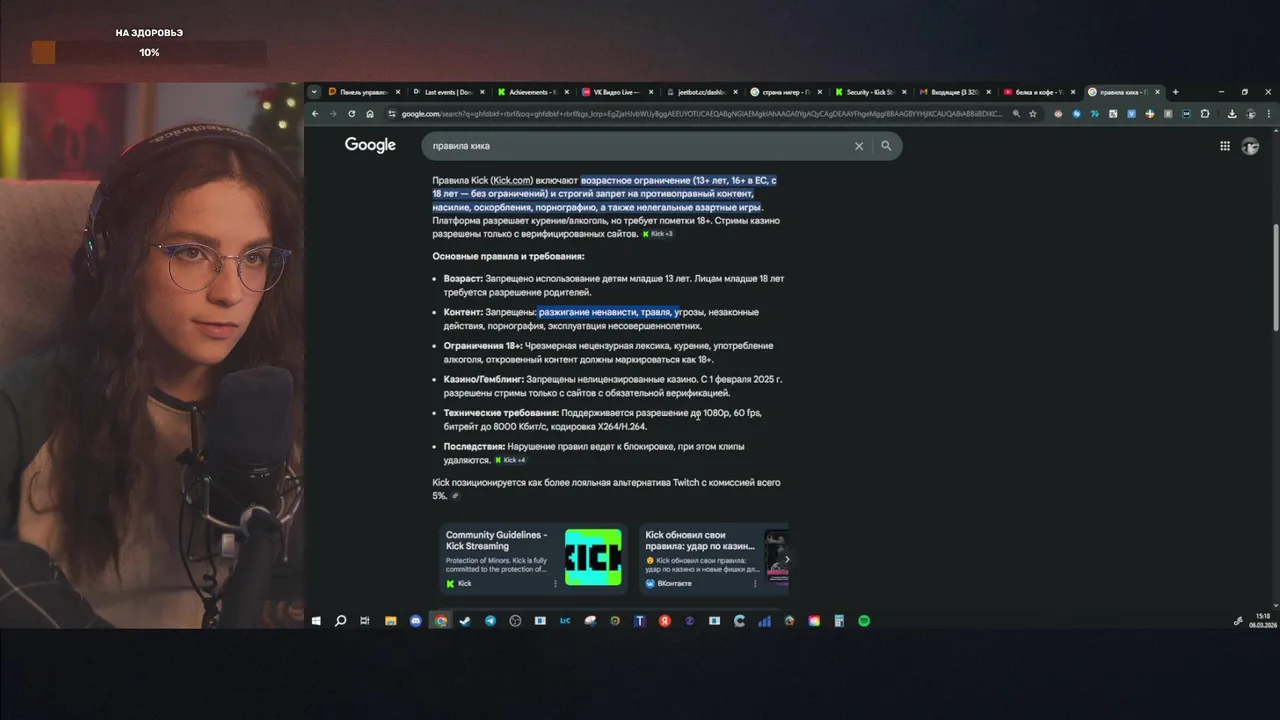Viewport: 1280px width, 720px height.
Task: Click the Технические требования: bullet label
Action: 501,413
